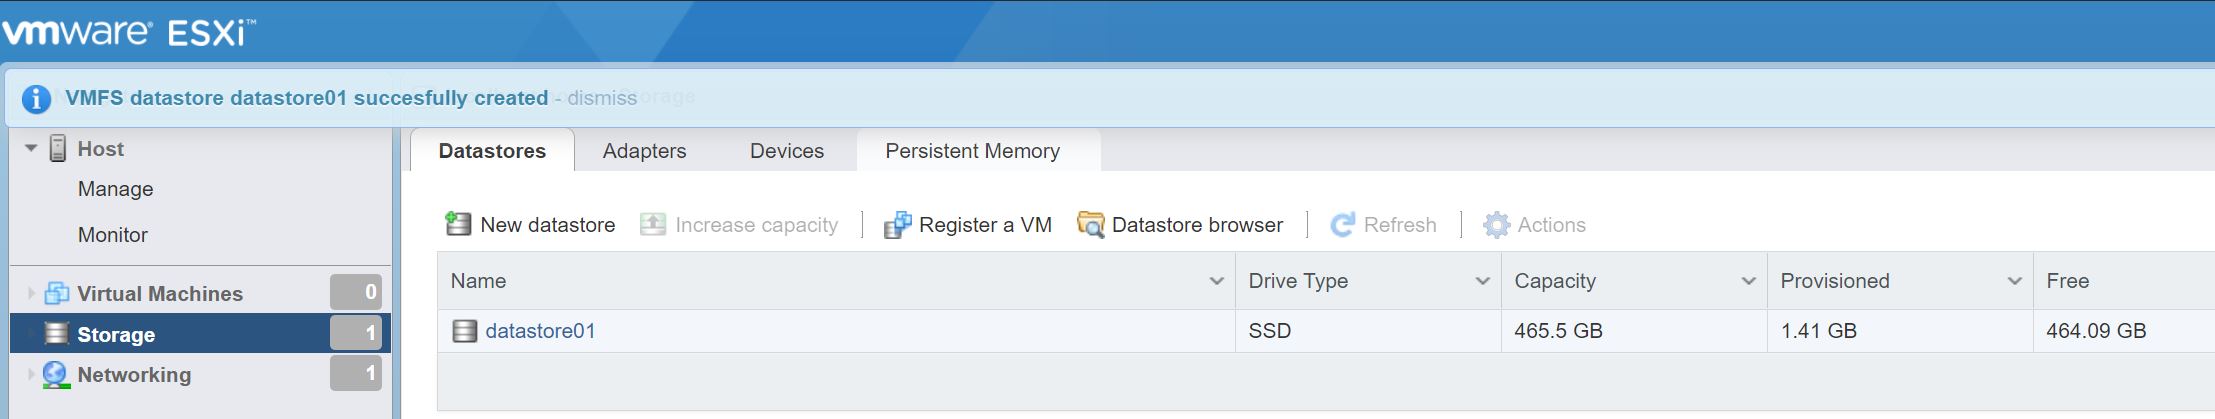The height and width of the screenshot is (419, 2215).
Task: Open the Capacity column dropdown arrow
Action: pyautogui.click(x=1749, y=281)
